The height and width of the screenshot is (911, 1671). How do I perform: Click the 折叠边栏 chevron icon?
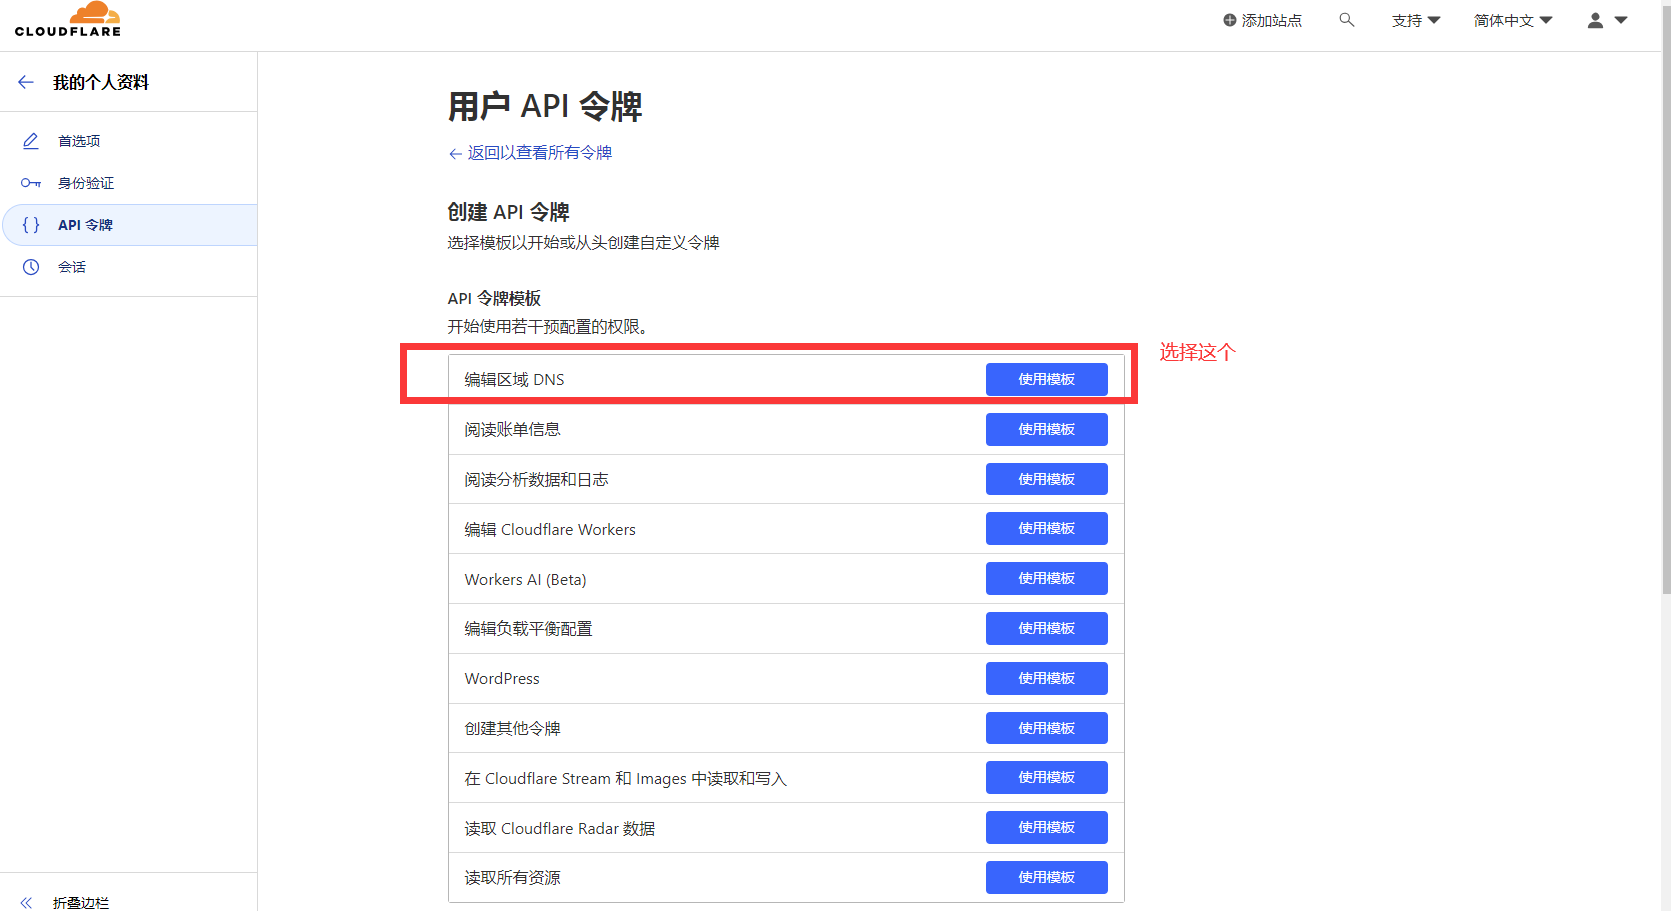[26, 902]
